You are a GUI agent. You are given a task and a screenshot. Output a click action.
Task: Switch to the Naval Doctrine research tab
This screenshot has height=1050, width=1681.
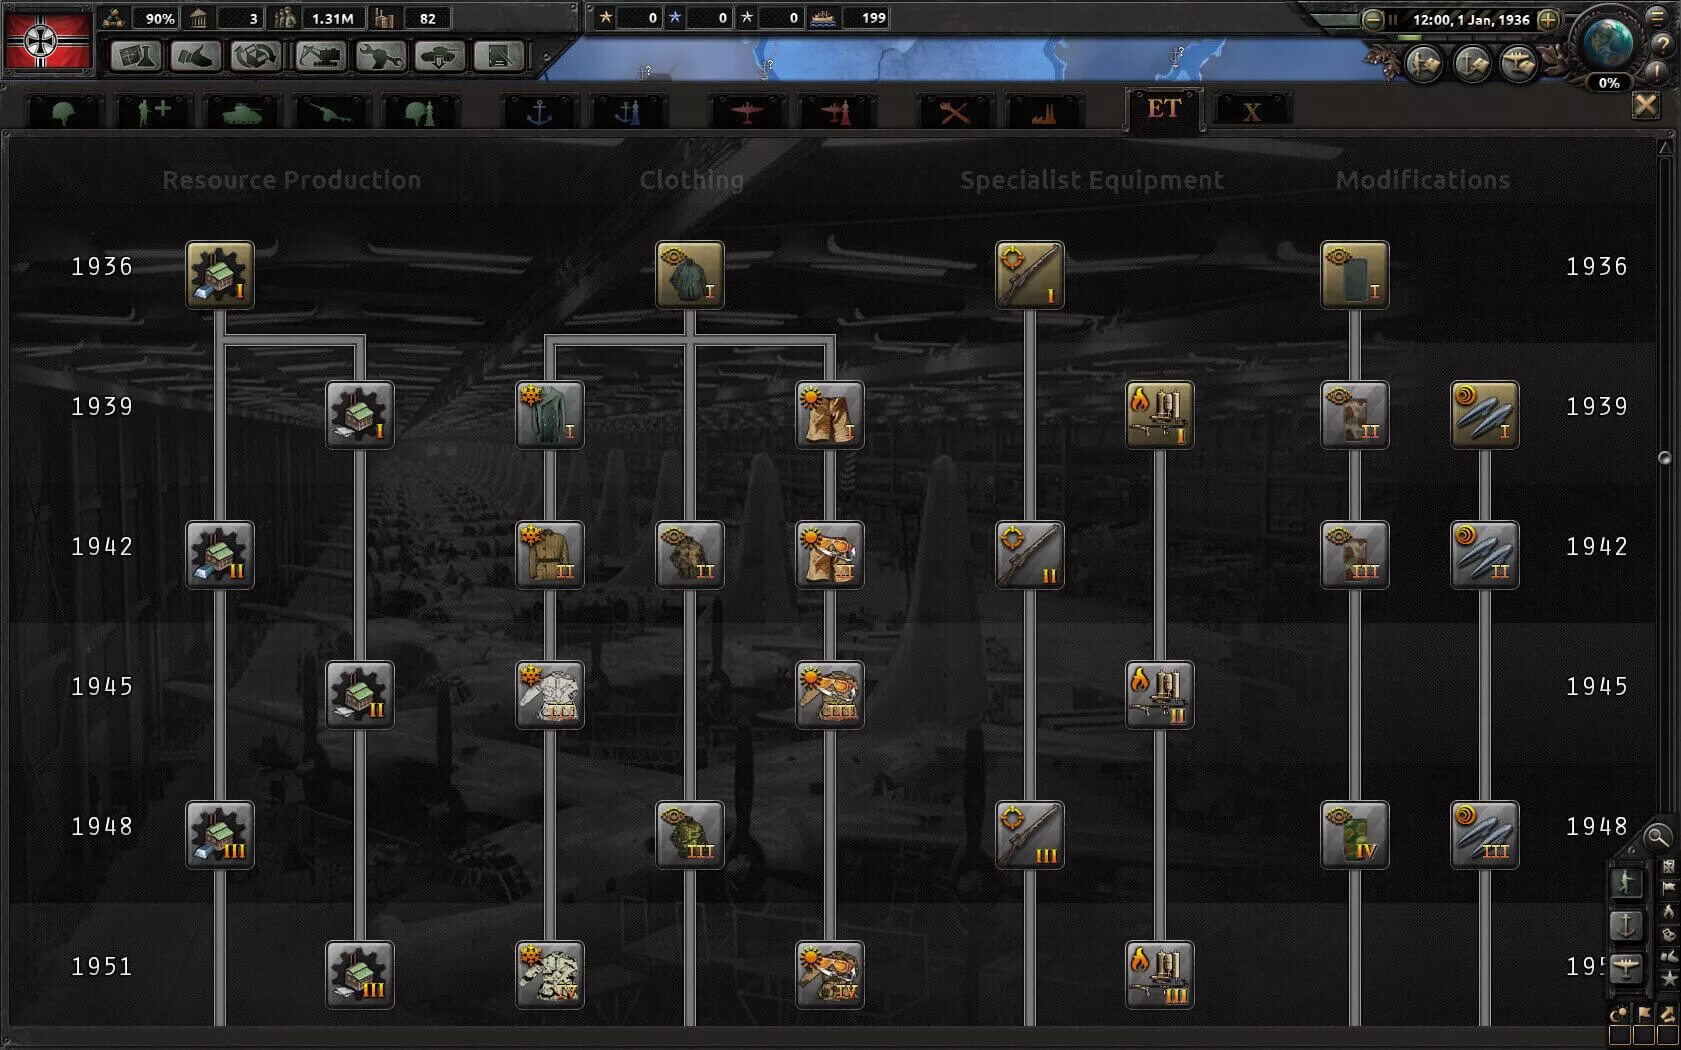click(x=628, y=112)
